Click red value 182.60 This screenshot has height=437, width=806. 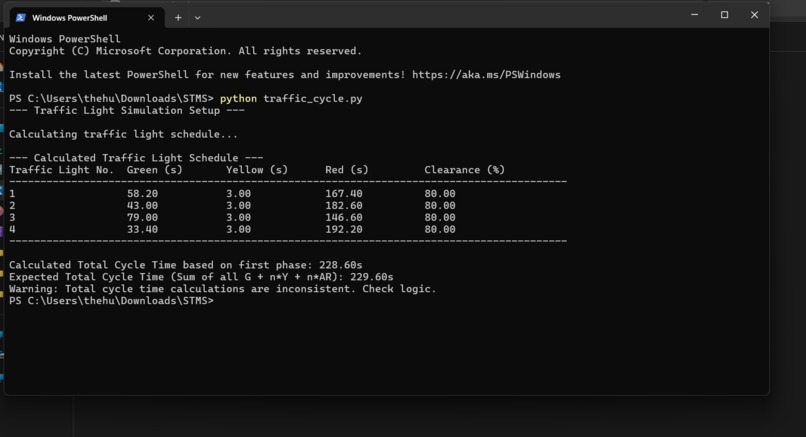[344, 206]
